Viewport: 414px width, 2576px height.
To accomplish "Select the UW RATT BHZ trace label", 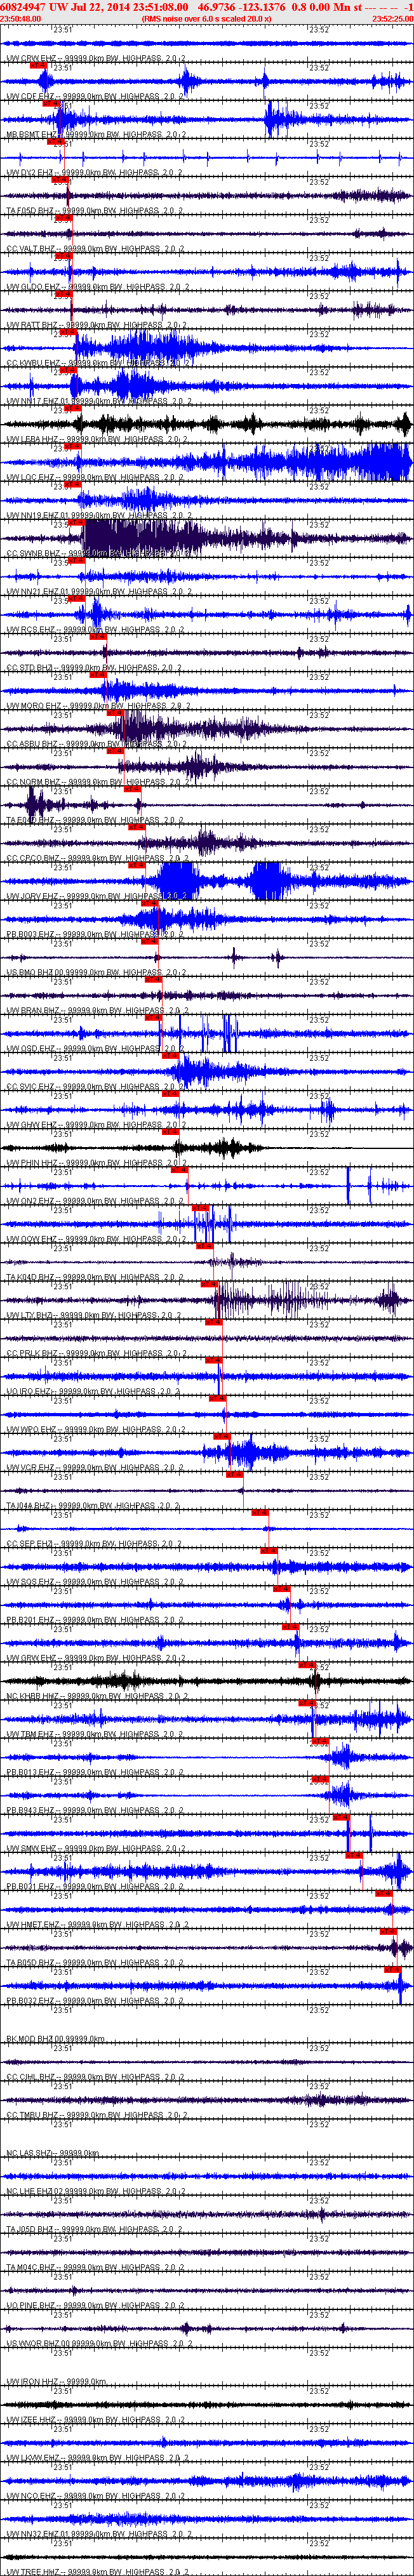I will [x=95, y=325].
